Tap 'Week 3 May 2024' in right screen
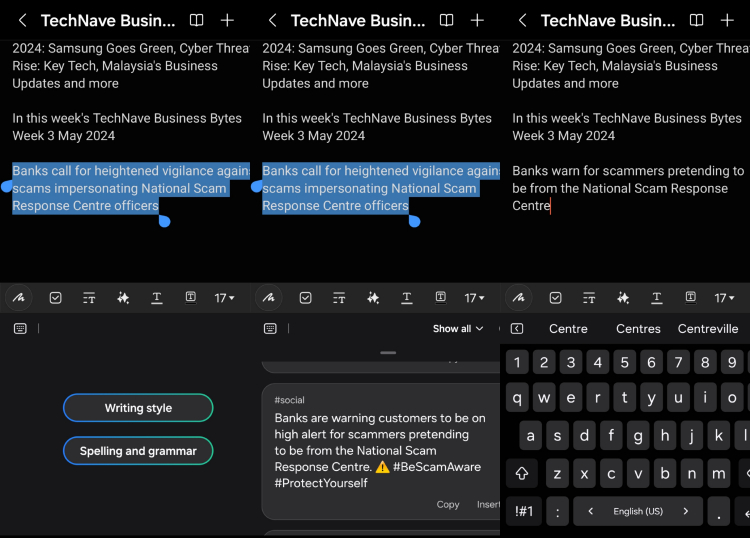This screenshot has height=538, width=750. click(x=563, y=136)
